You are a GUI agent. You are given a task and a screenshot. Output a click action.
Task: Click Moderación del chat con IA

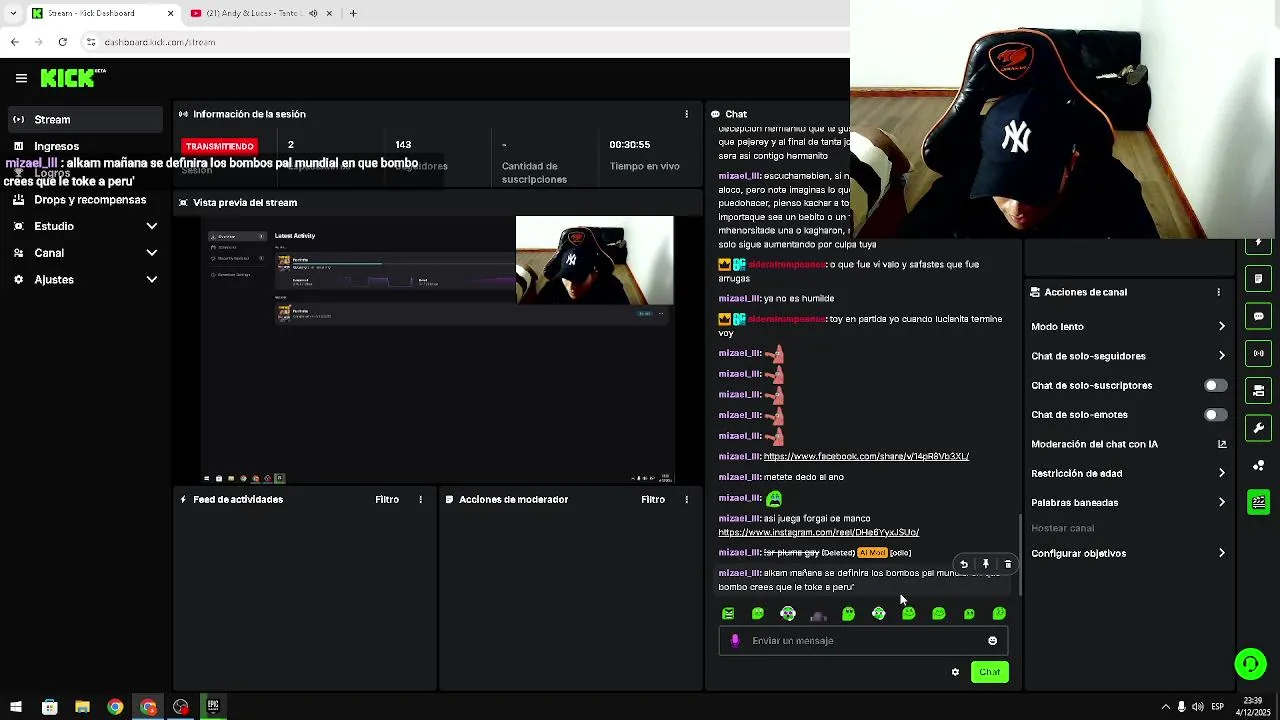tap(1094, 444)
